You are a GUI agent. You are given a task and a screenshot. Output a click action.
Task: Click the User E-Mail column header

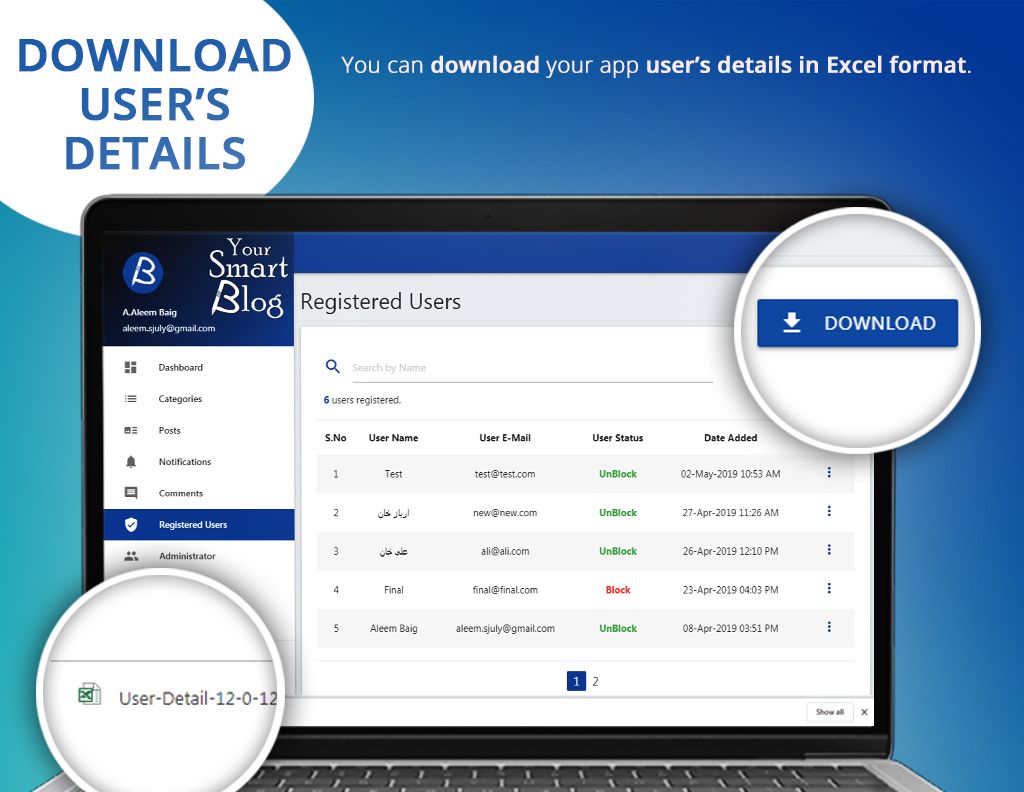[x=505, y=437]
